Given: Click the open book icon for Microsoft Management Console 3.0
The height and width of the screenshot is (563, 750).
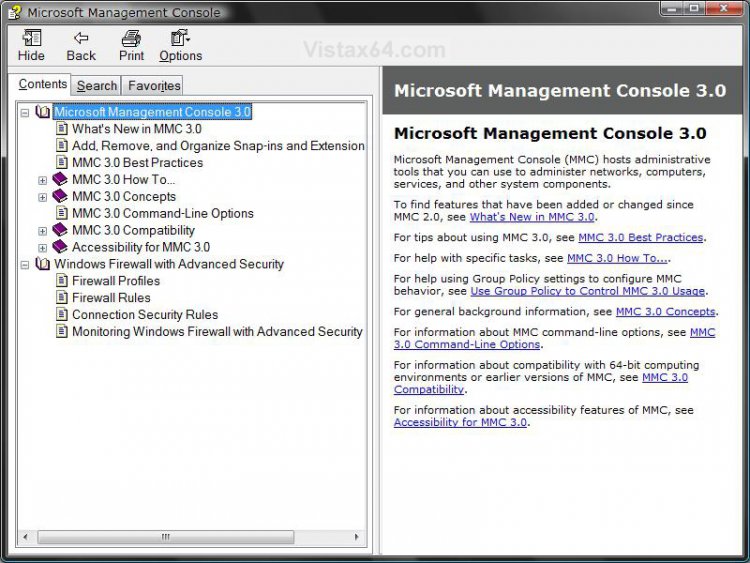Looking at the screenshot, I should [43, 111].
